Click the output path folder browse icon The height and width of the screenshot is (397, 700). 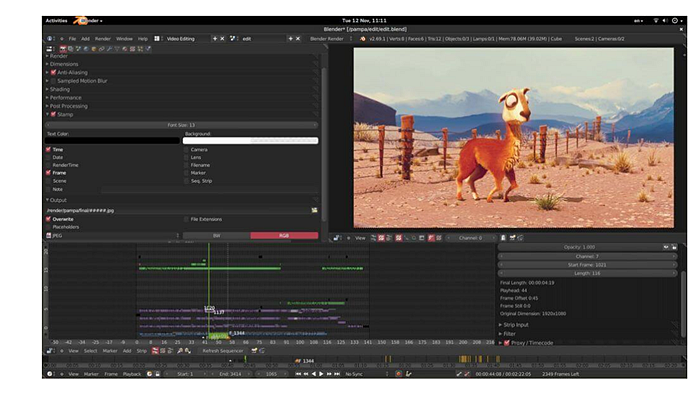pyautogui.click(x=314, y=210)
